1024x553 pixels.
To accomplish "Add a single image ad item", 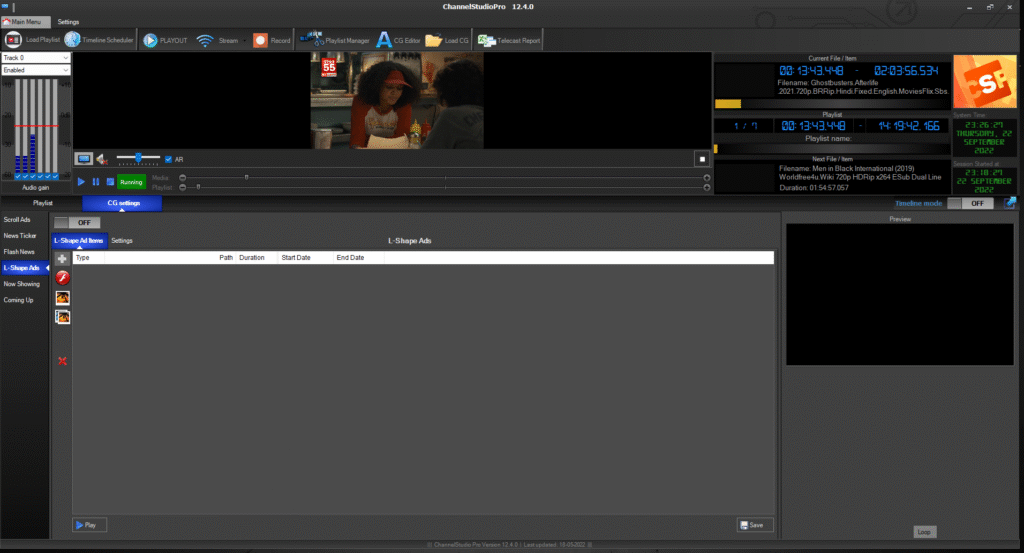I will click(x=62, y=298).
